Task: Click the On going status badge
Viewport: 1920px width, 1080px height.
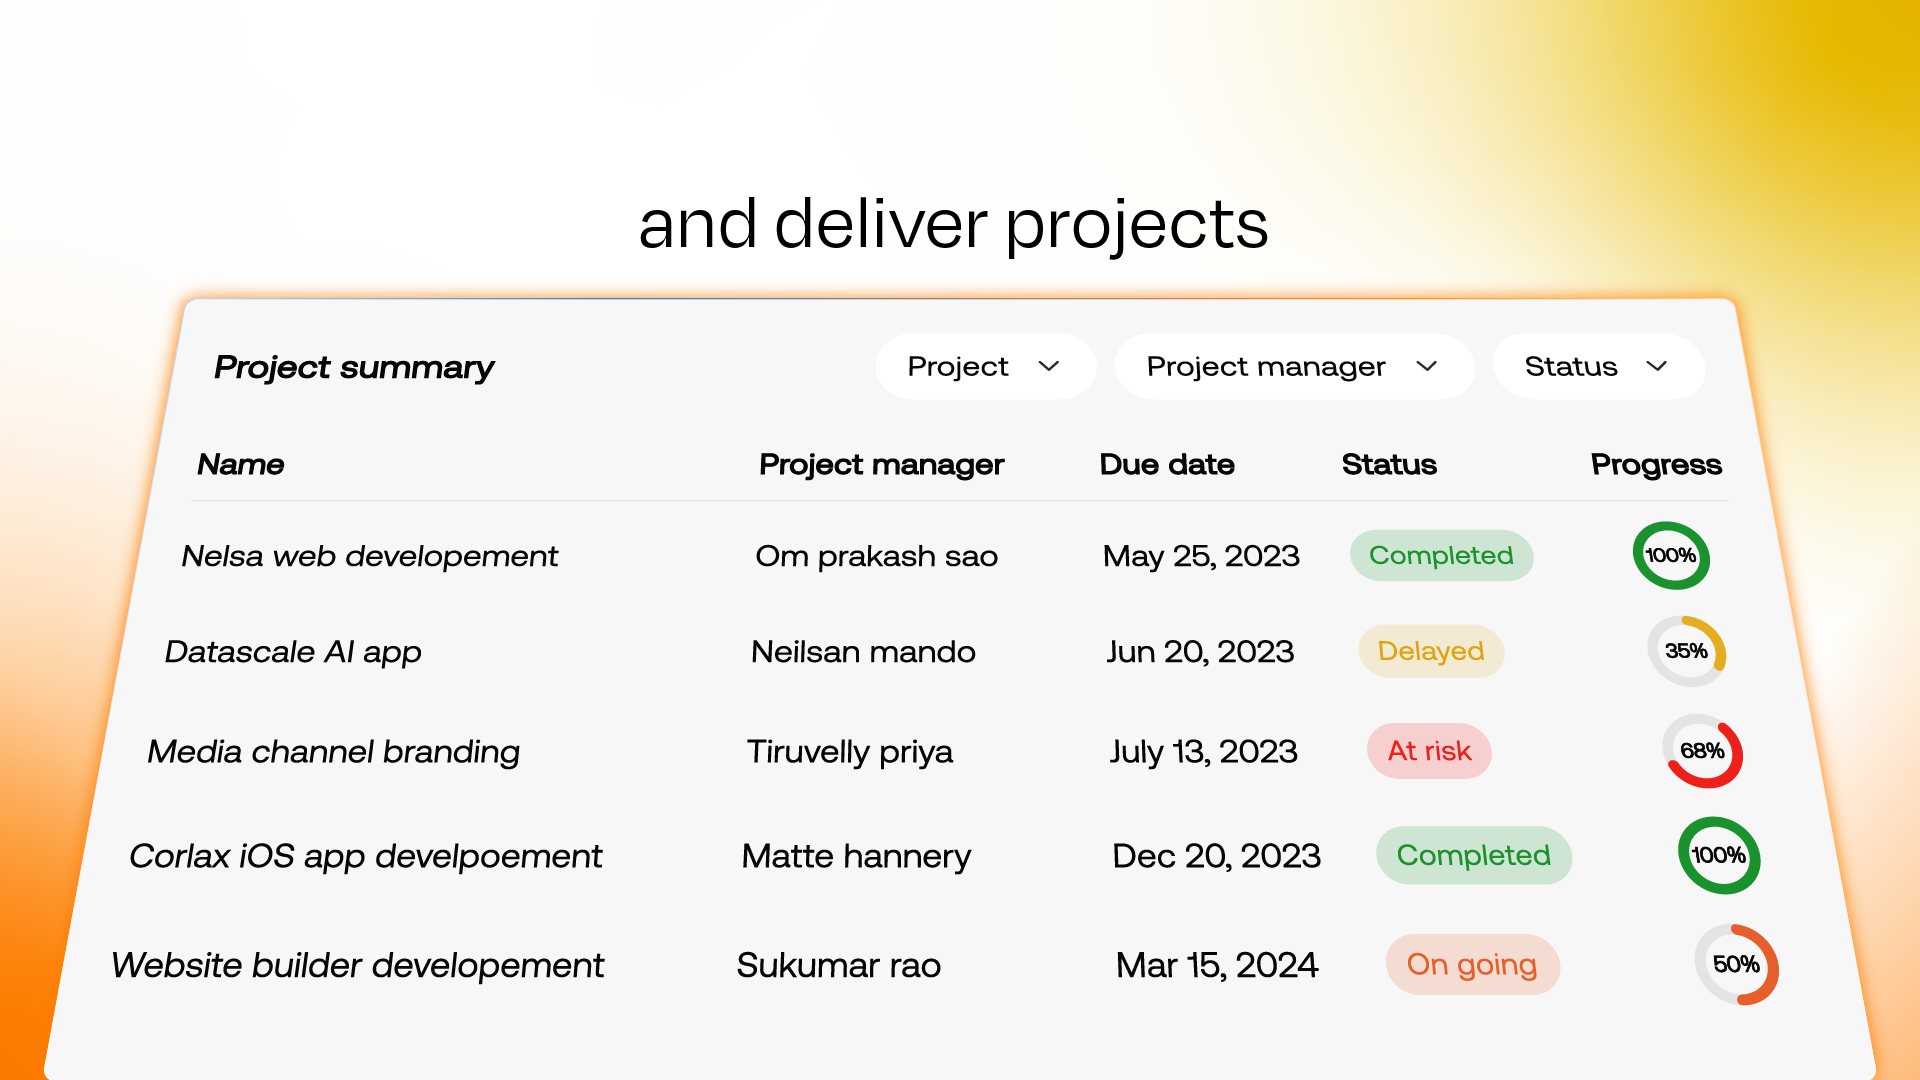Action: [1472, 965]
